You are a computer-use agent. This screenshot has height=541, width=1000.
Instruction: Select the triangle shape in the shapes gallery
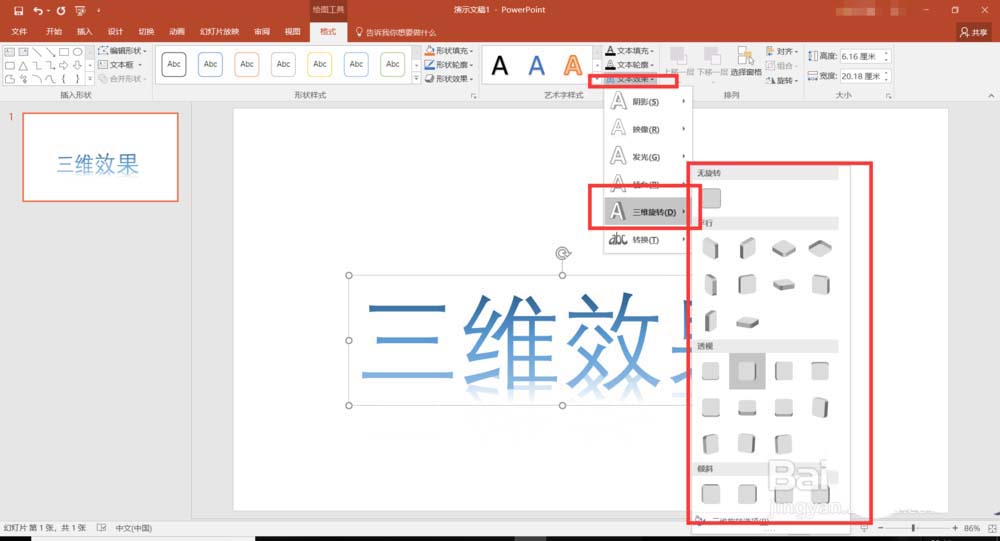click(x=23, y=65)
